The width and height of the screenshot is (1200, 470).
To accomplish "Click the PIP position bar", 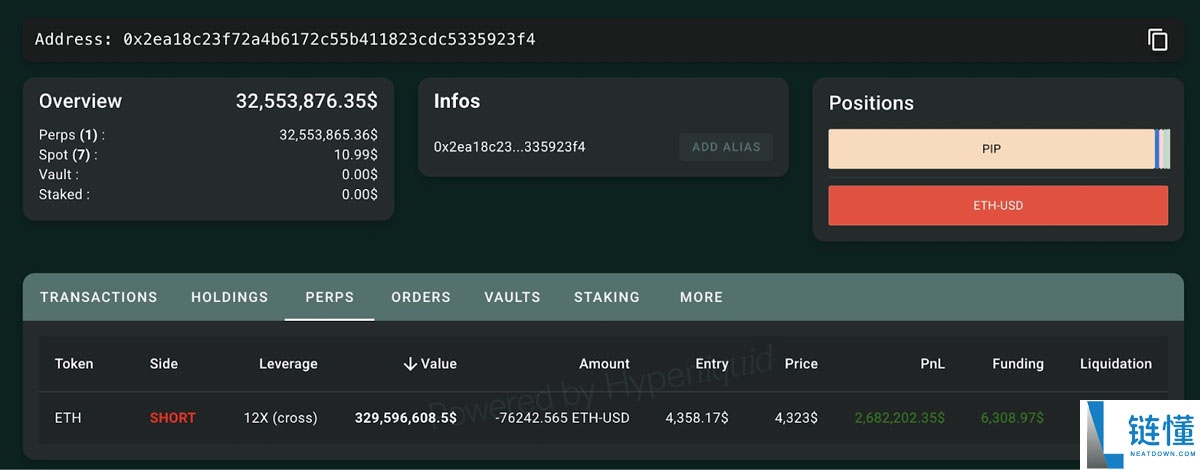I will pyautogui.click(x=991, y=148).
